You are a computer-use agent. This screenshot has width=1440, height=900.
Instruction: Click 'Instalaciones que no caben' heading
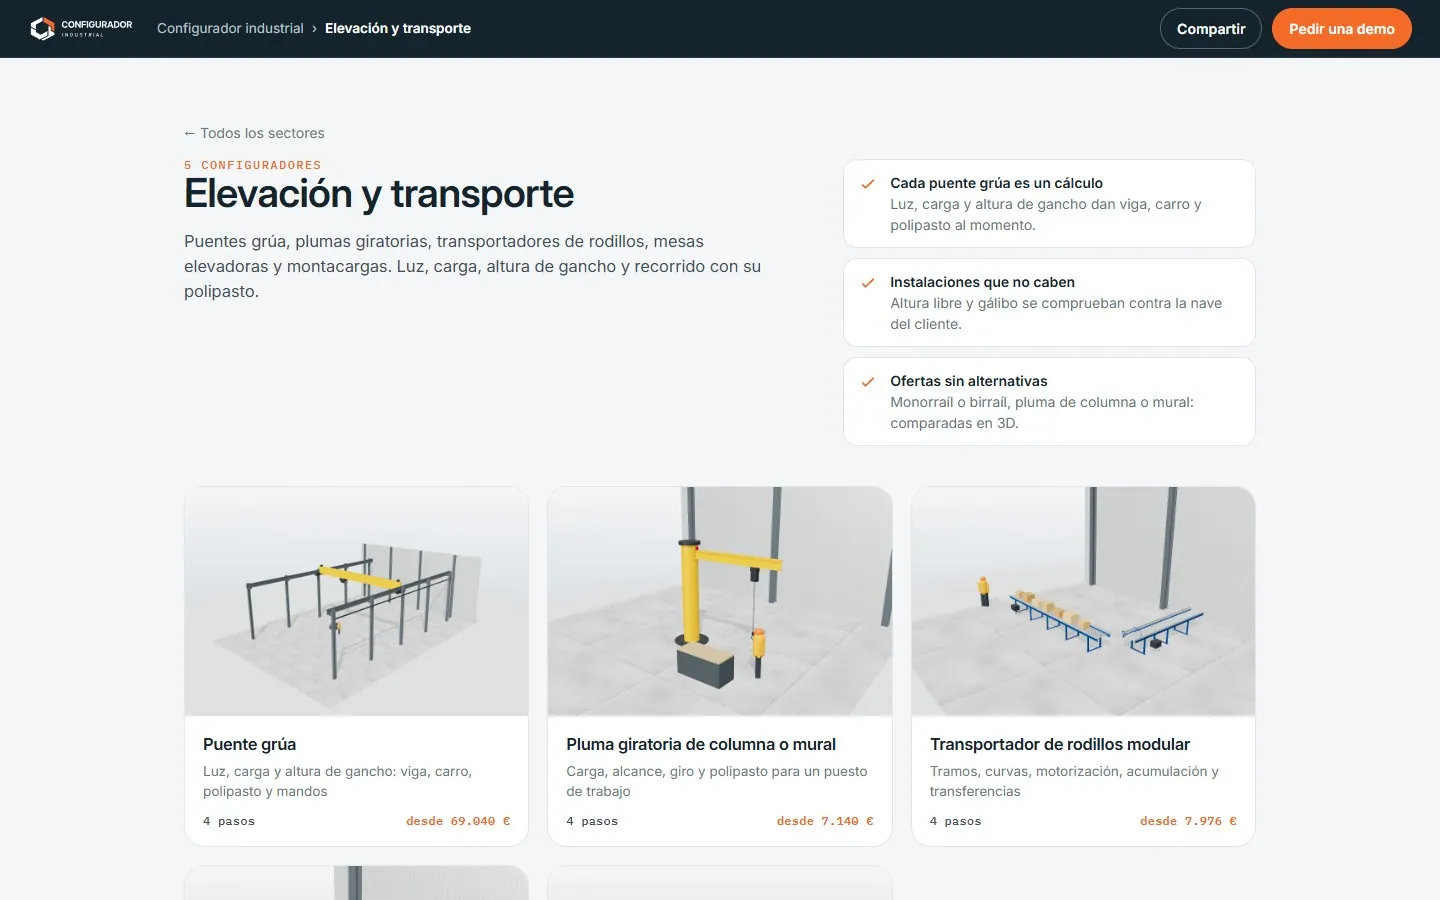click(x=983, y=282)
